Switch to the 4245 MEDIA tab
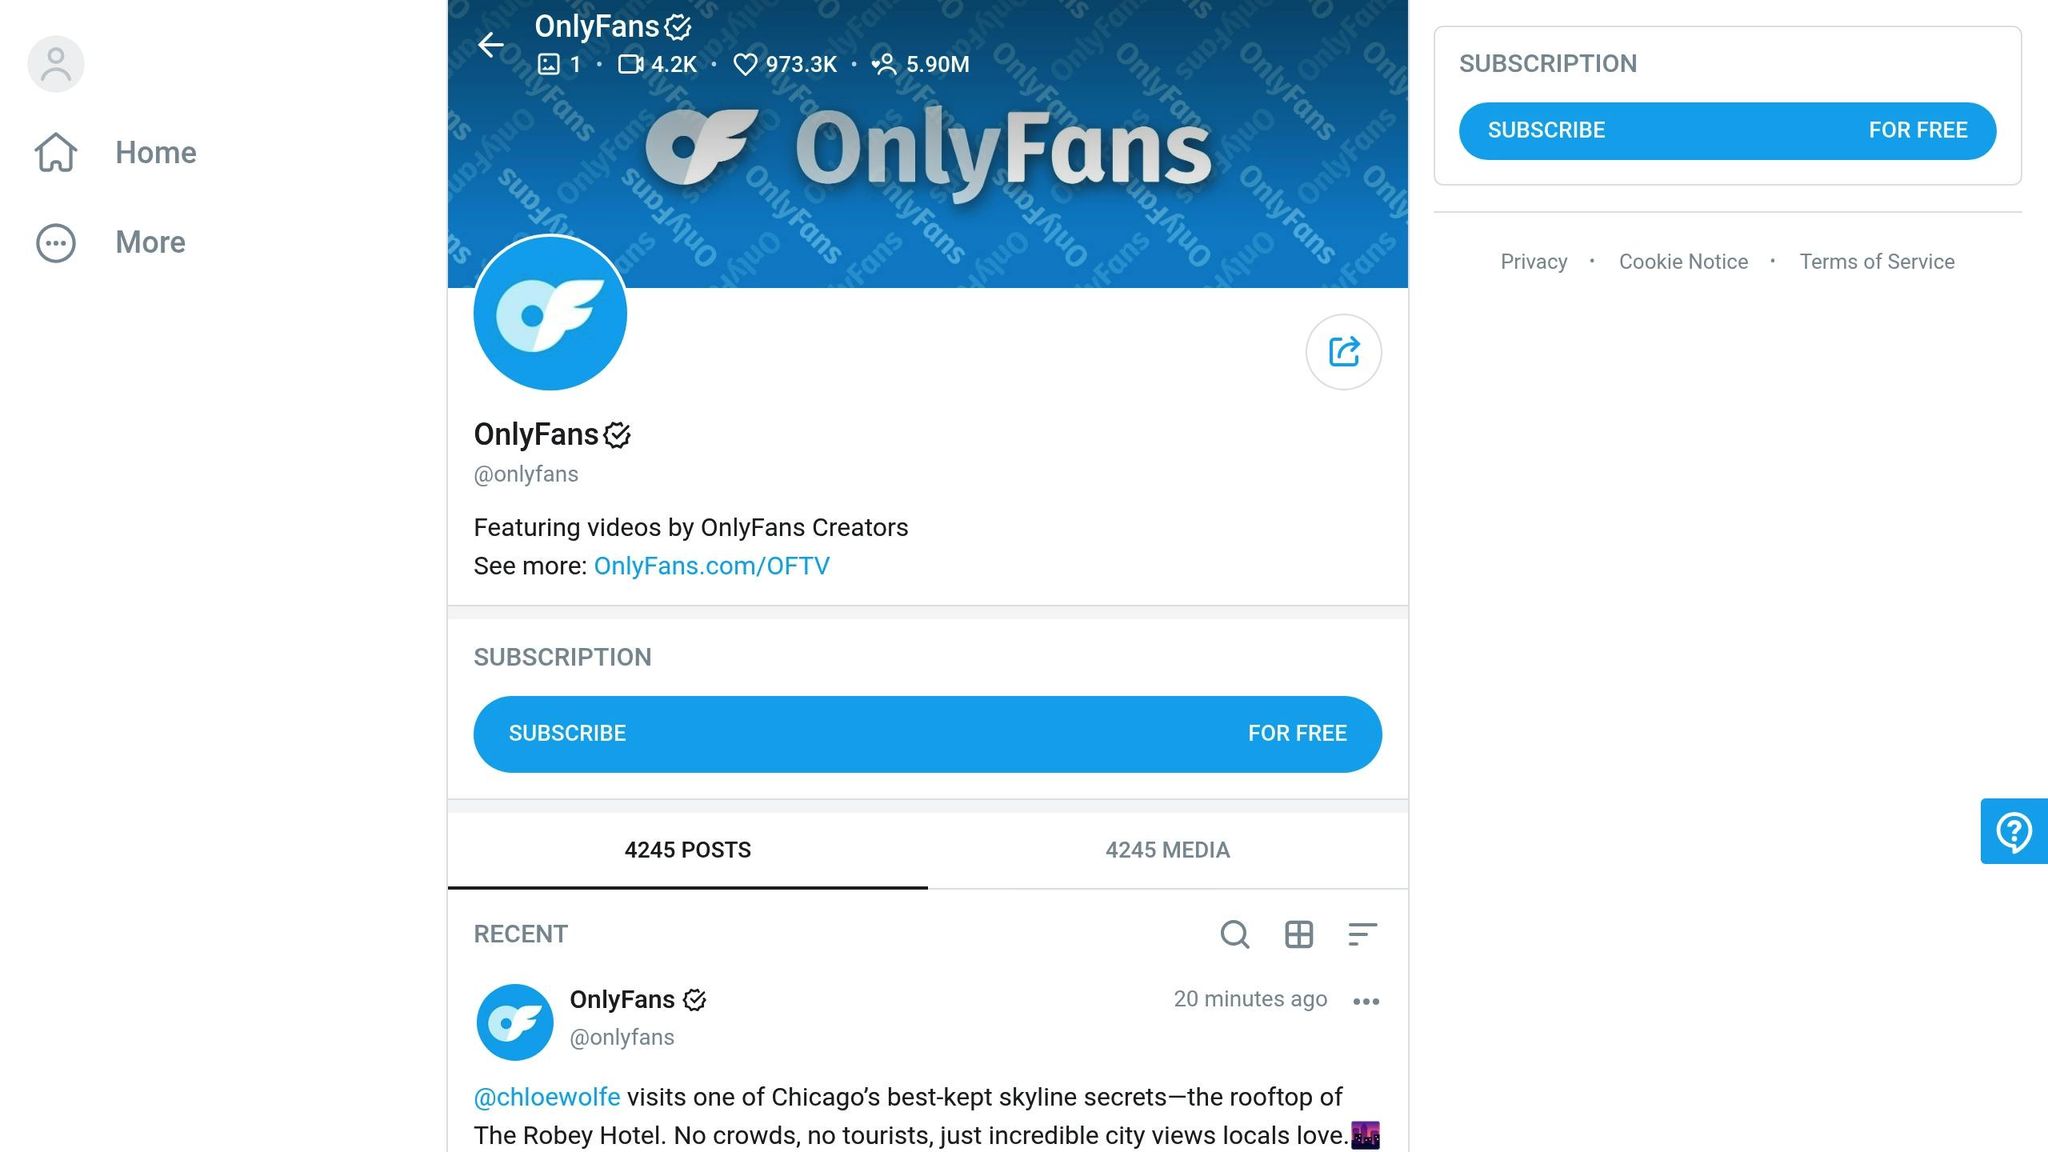 (1167, 850)
